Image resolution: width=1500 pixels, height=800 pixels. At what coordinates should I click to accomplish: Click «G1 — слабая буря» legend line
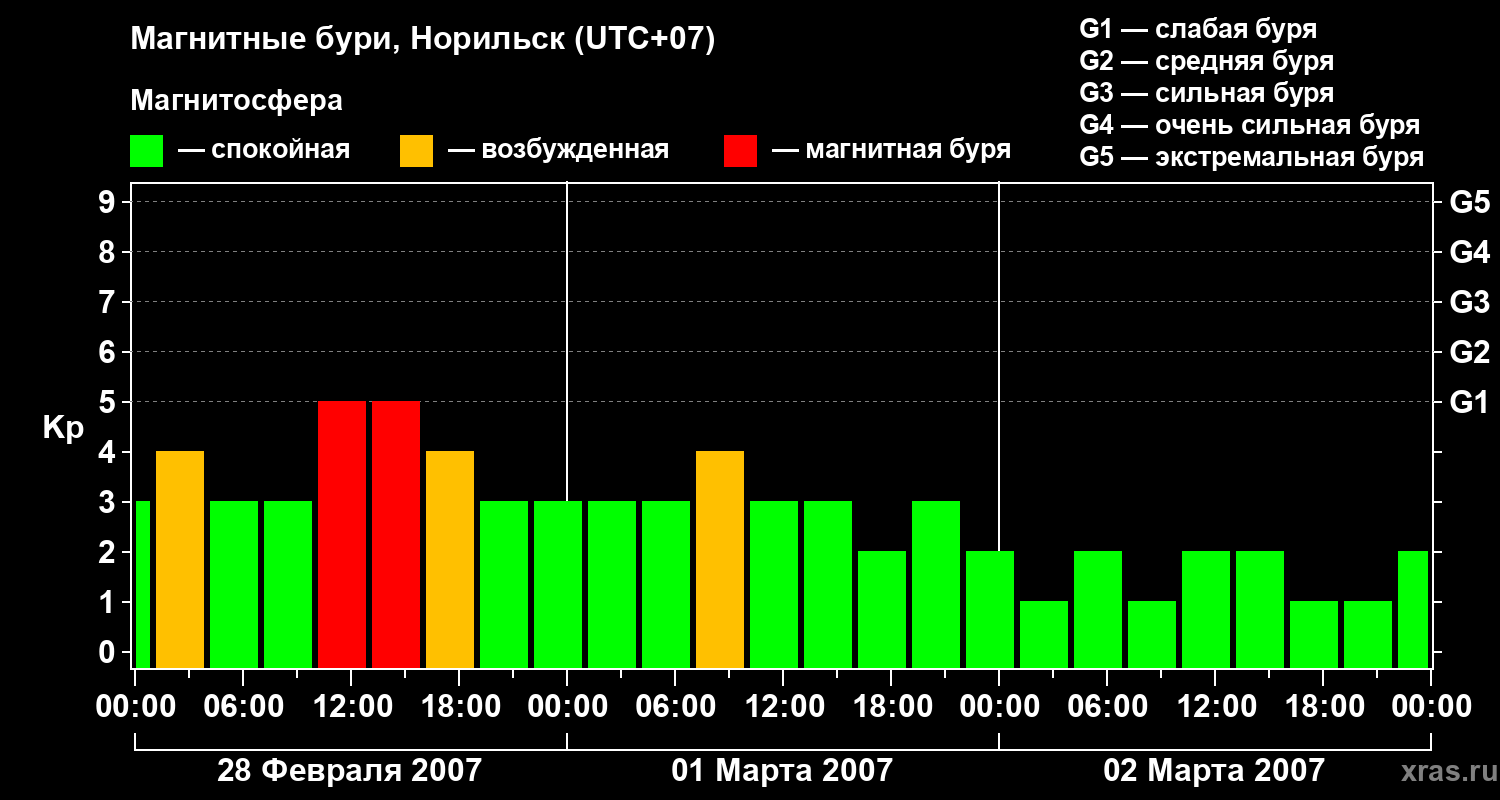point(1198,29)
